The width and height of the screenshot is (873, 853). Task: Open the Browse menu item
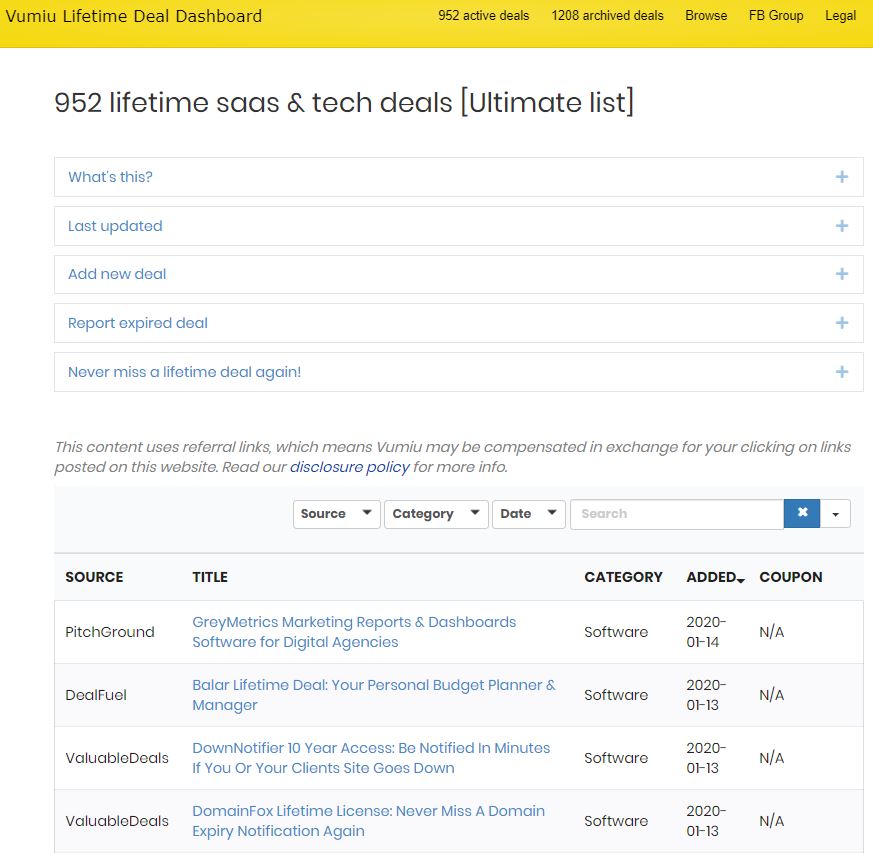[706, 16]
